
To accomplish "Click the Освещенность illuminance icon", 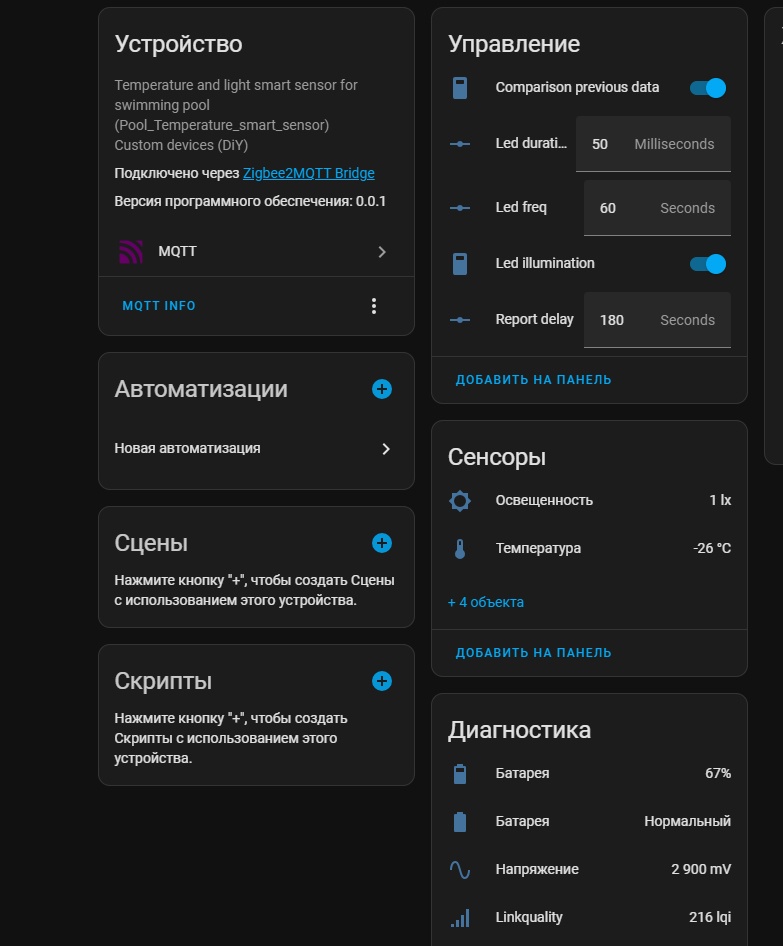I will [460, 500].
